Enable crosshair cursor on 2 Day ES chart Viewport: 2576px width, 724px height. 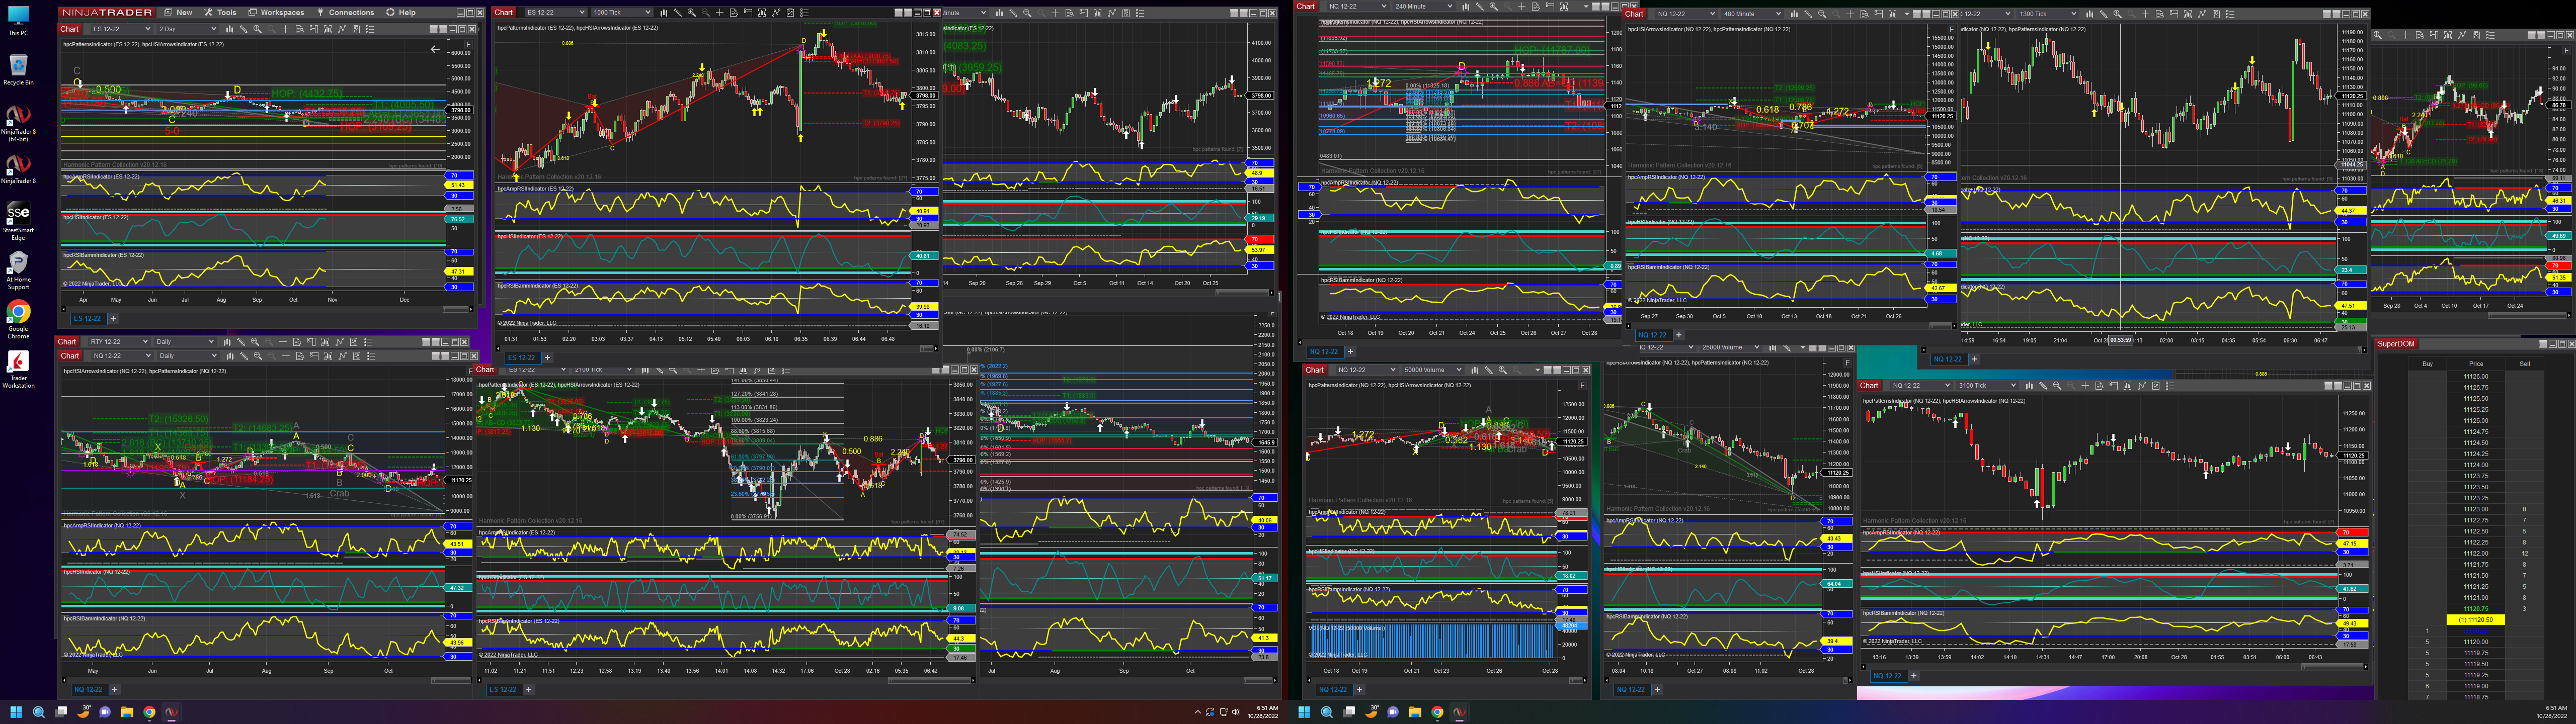[286, 29]
